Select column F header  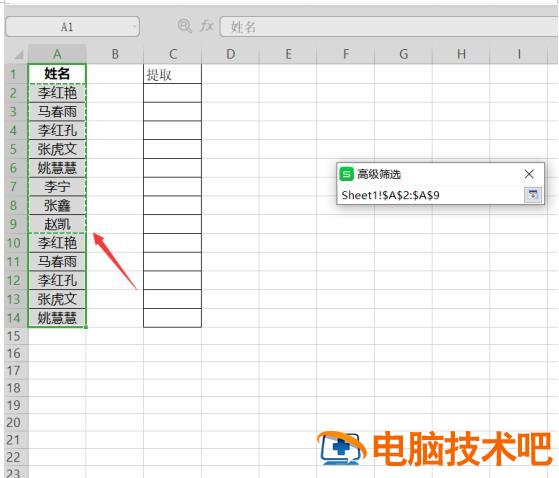point(345,54)
